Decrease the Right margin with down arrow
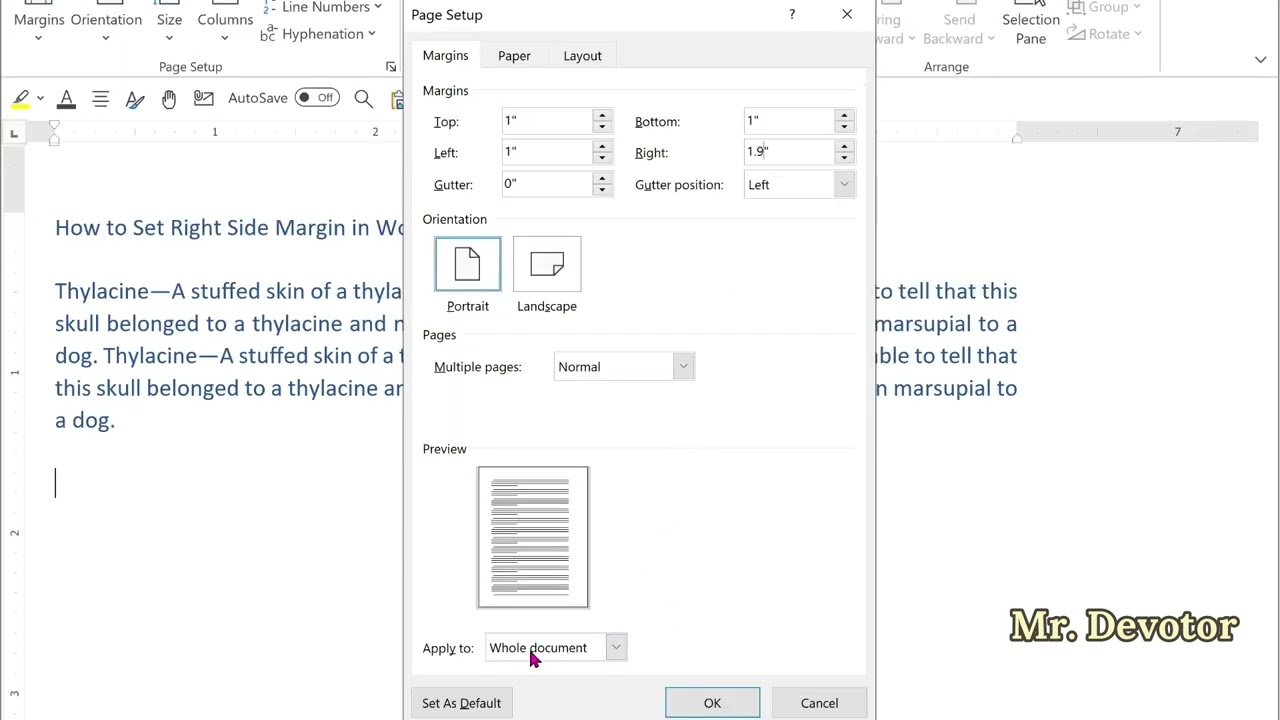This screenshot has height=720, width=1280. pos(844,159)
